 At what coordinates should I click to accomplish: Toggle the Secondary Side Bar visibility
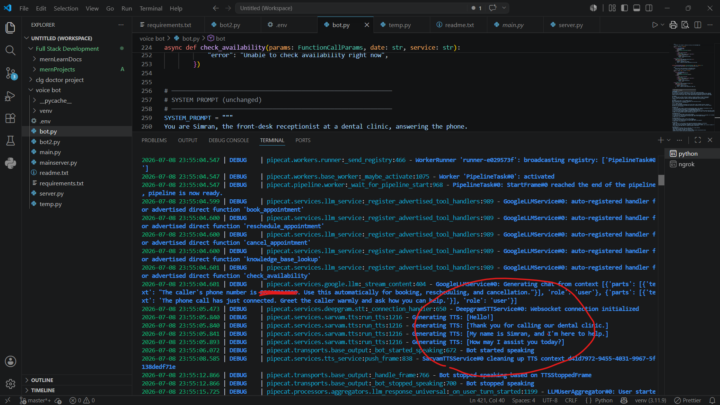(649, 8)
